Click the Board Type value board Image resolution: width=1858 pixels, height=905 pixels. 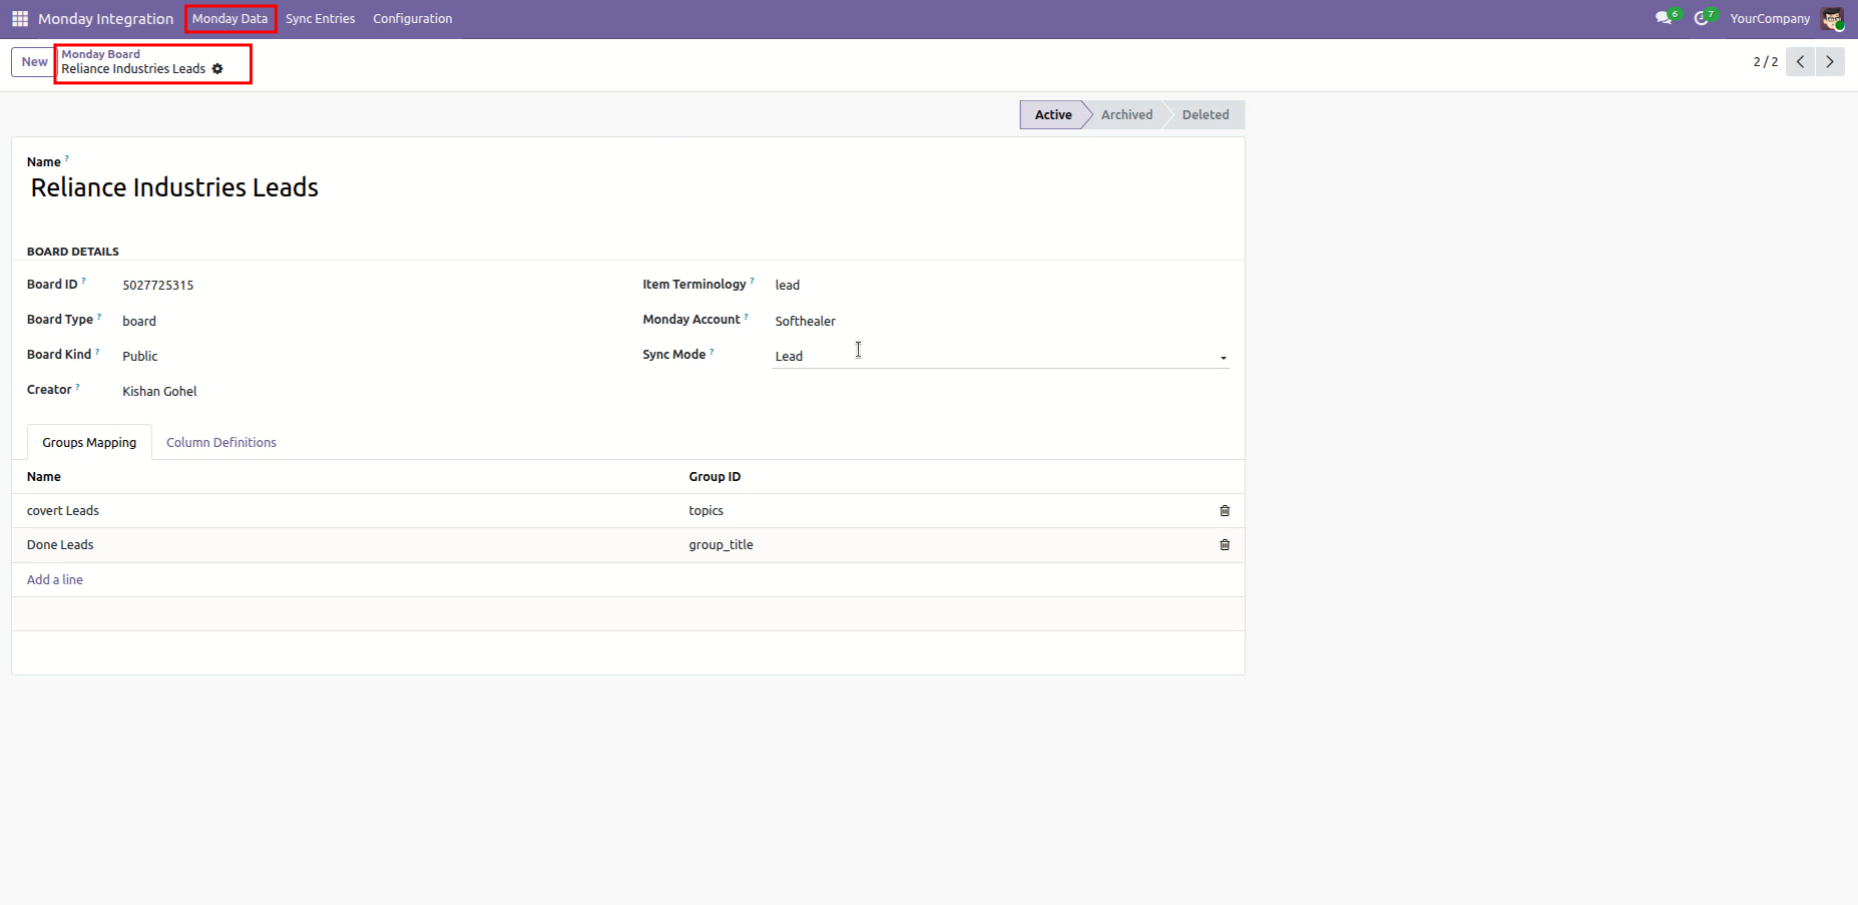[139, 321]
